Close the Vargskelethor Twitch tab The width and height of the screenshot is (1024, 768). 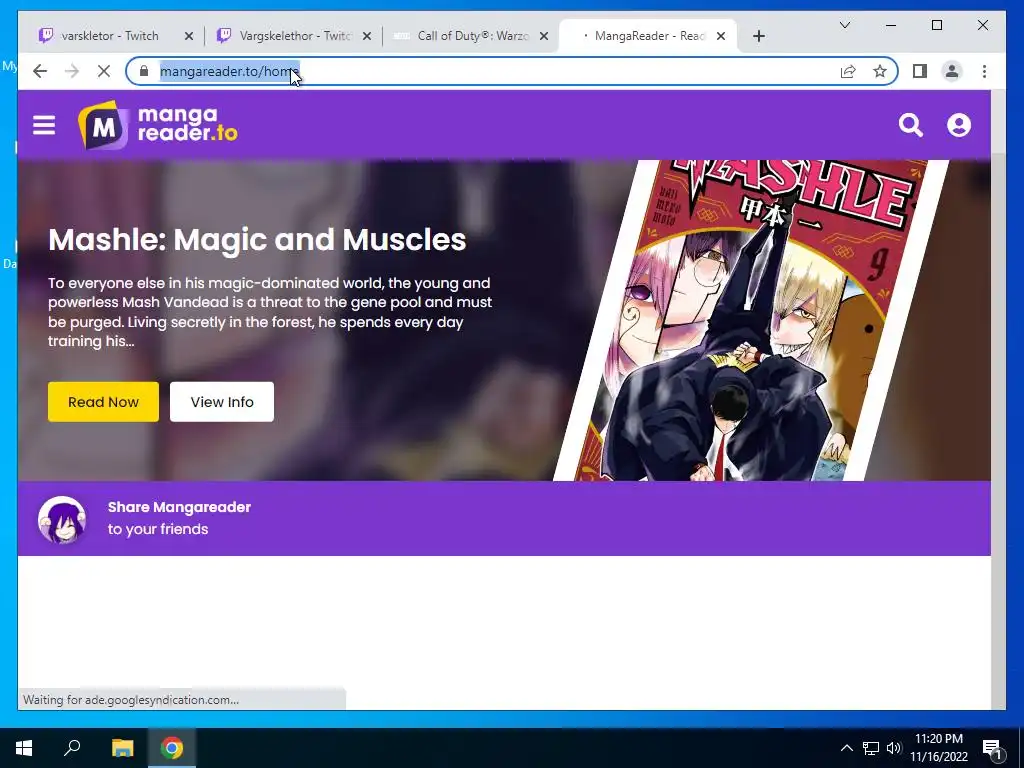click(367, 36)
